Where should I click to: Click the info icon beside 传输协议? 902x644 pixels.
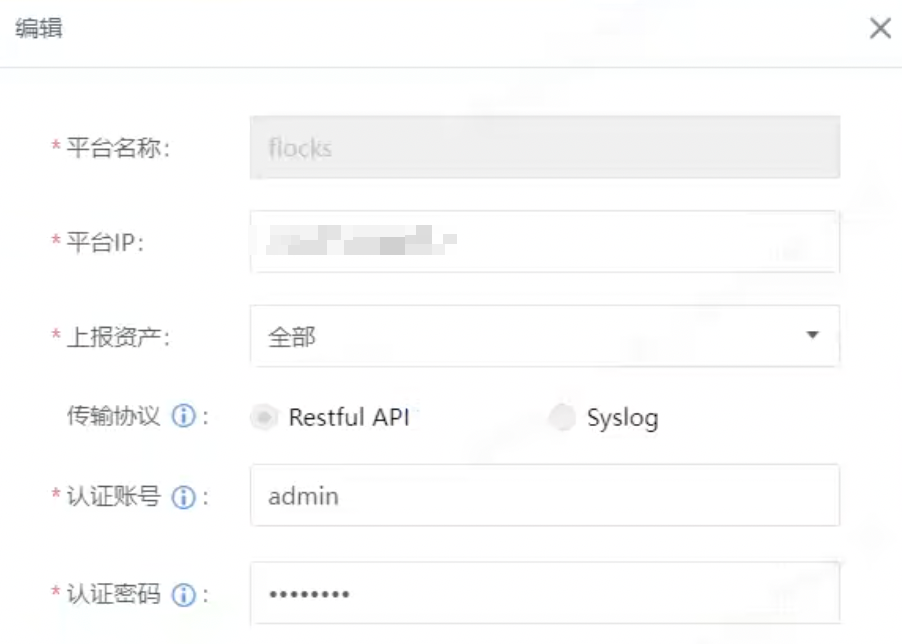(184, 415)
